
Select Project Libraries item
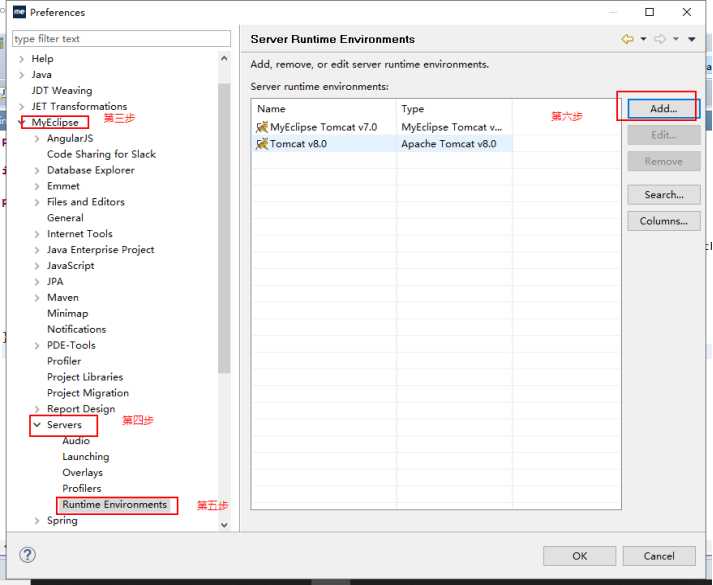[85, 377]
